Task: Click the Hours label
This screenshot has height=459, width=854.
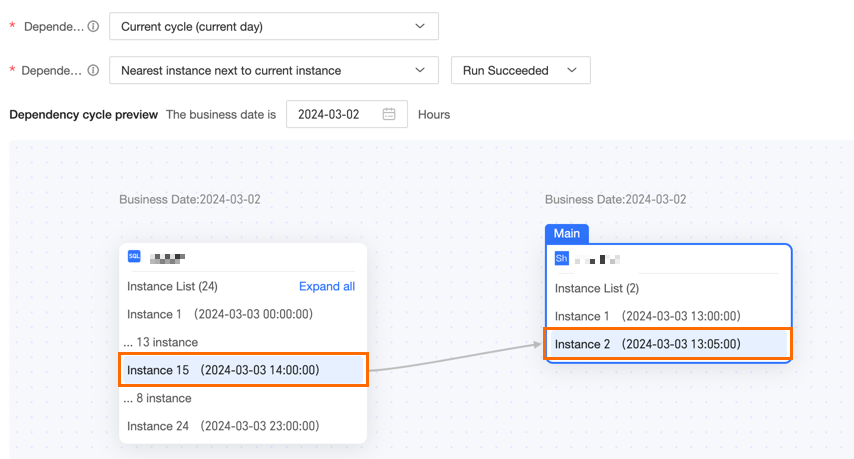Action: 434,114
